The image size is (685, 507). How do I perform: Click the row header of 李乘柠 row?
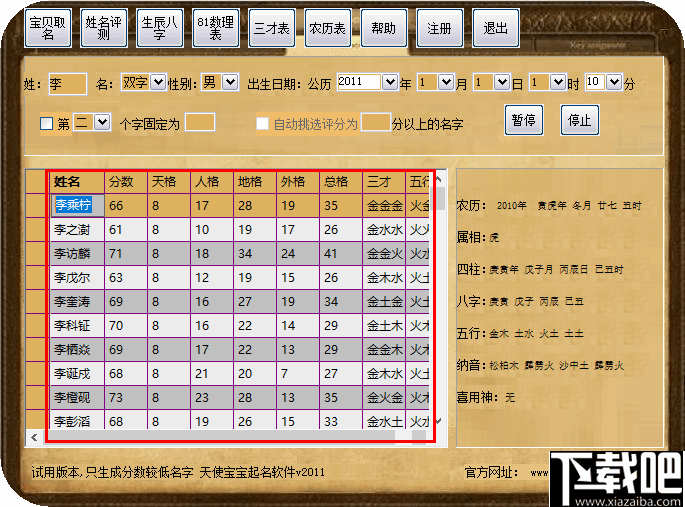(x=36, y=205)
